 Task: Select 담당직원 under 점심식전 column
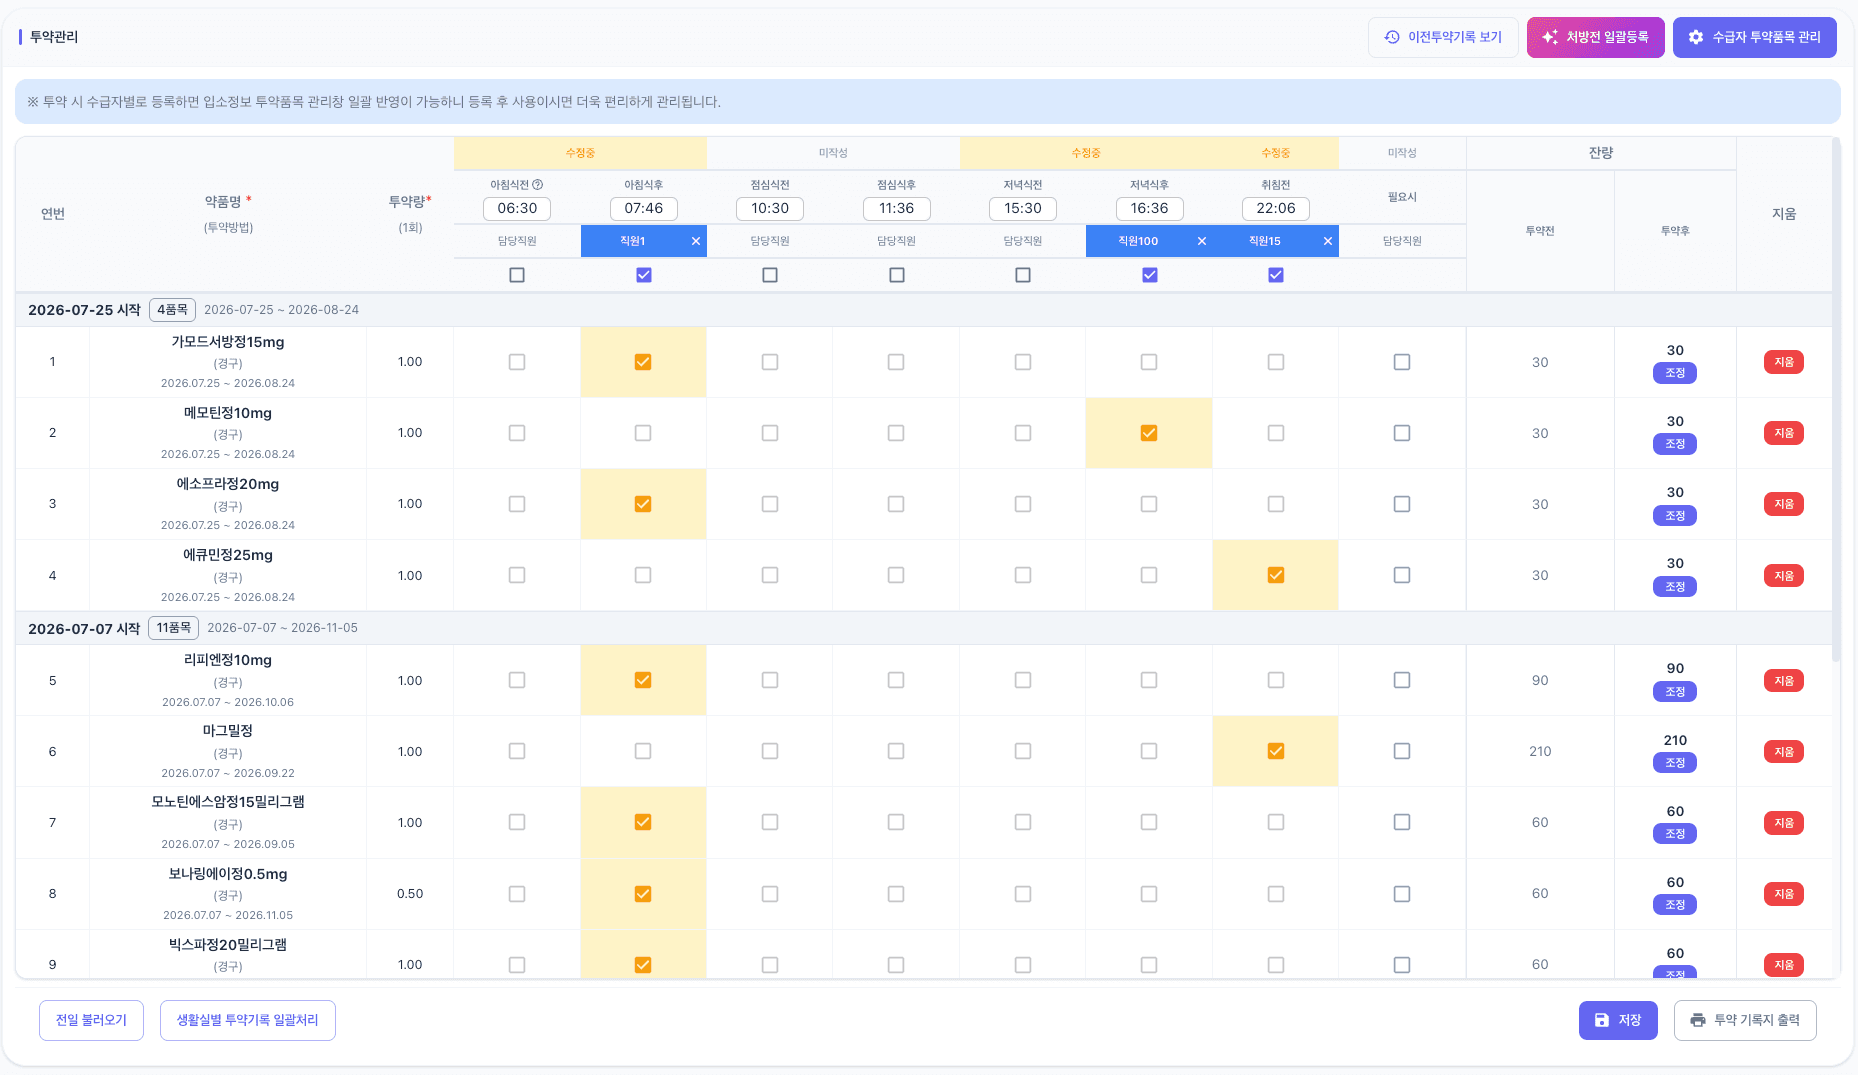pos(770,241)
